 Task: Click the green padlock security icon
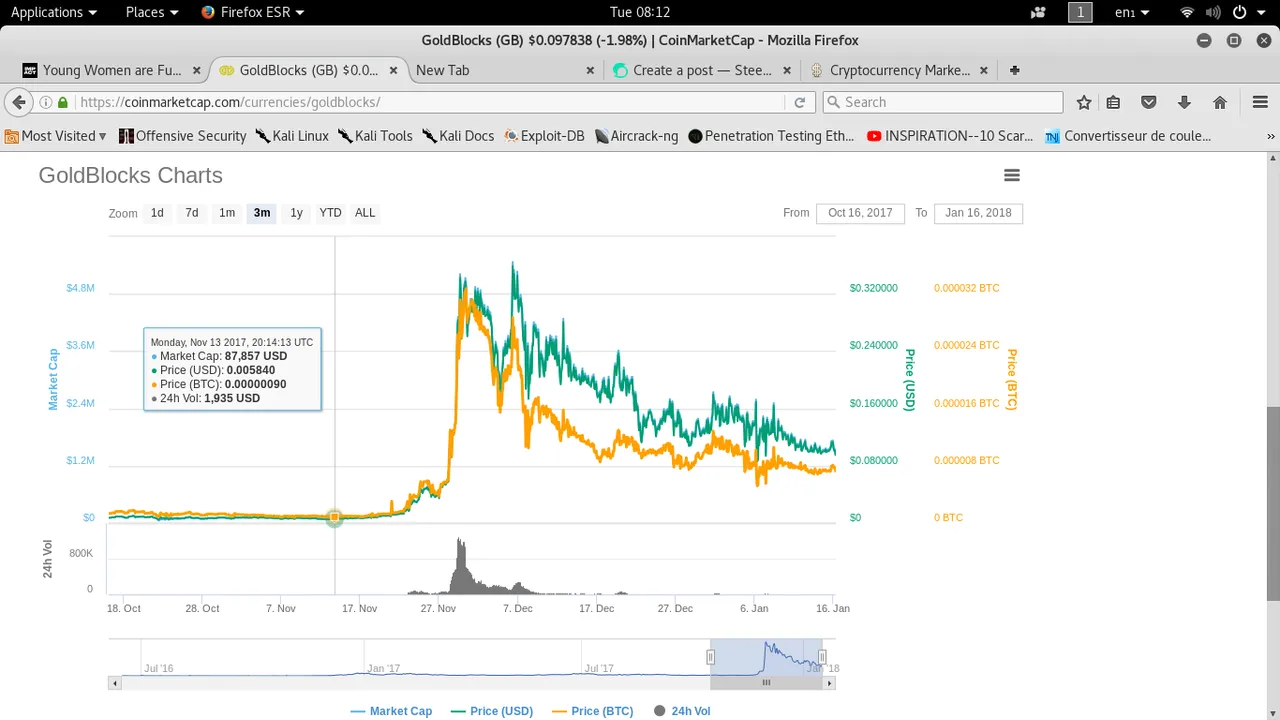(63, 102)
